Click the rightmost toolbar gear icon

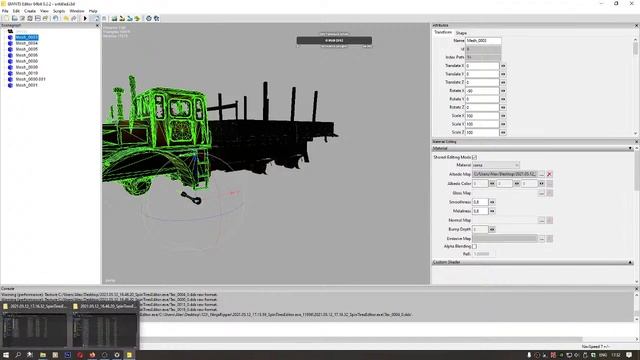[x=156, y=18]
